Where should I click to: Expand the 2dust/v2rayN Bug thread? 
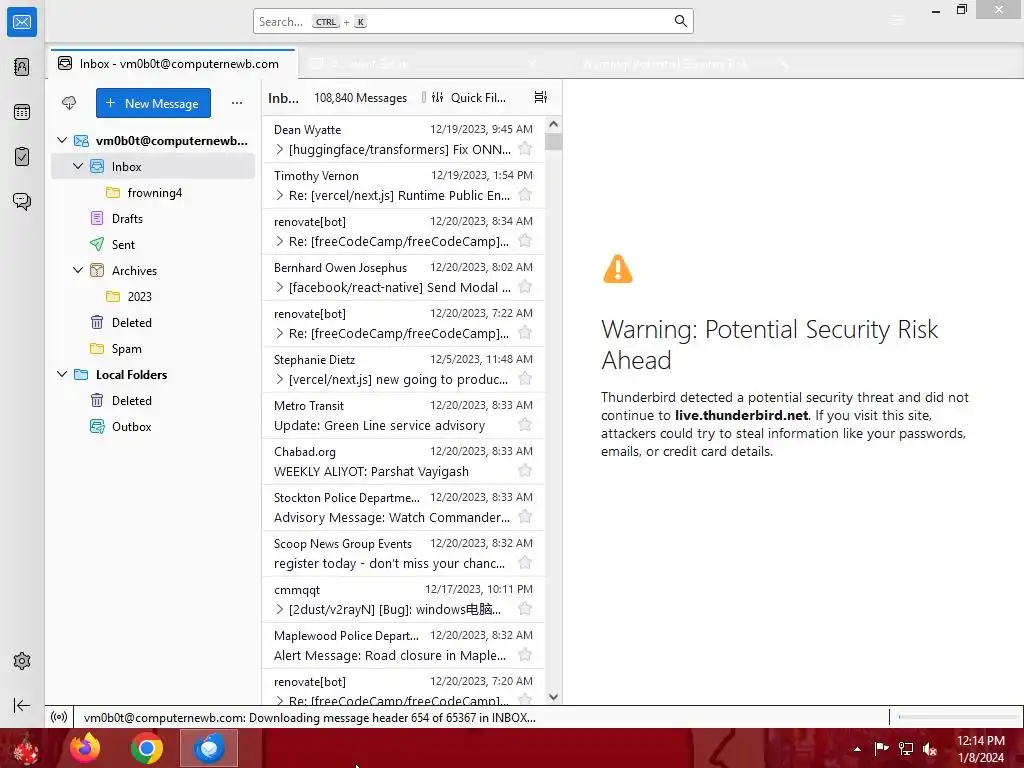pos(280,609)
